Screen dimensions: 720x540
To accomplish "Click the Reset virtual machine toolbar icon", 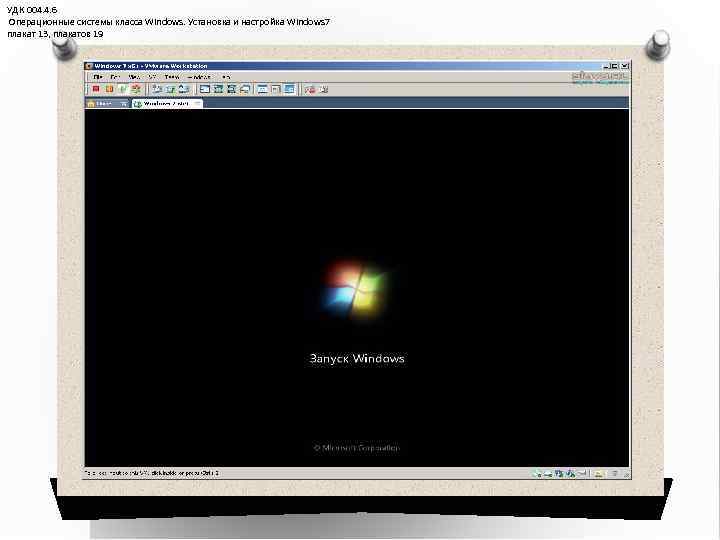I will 136,89.
